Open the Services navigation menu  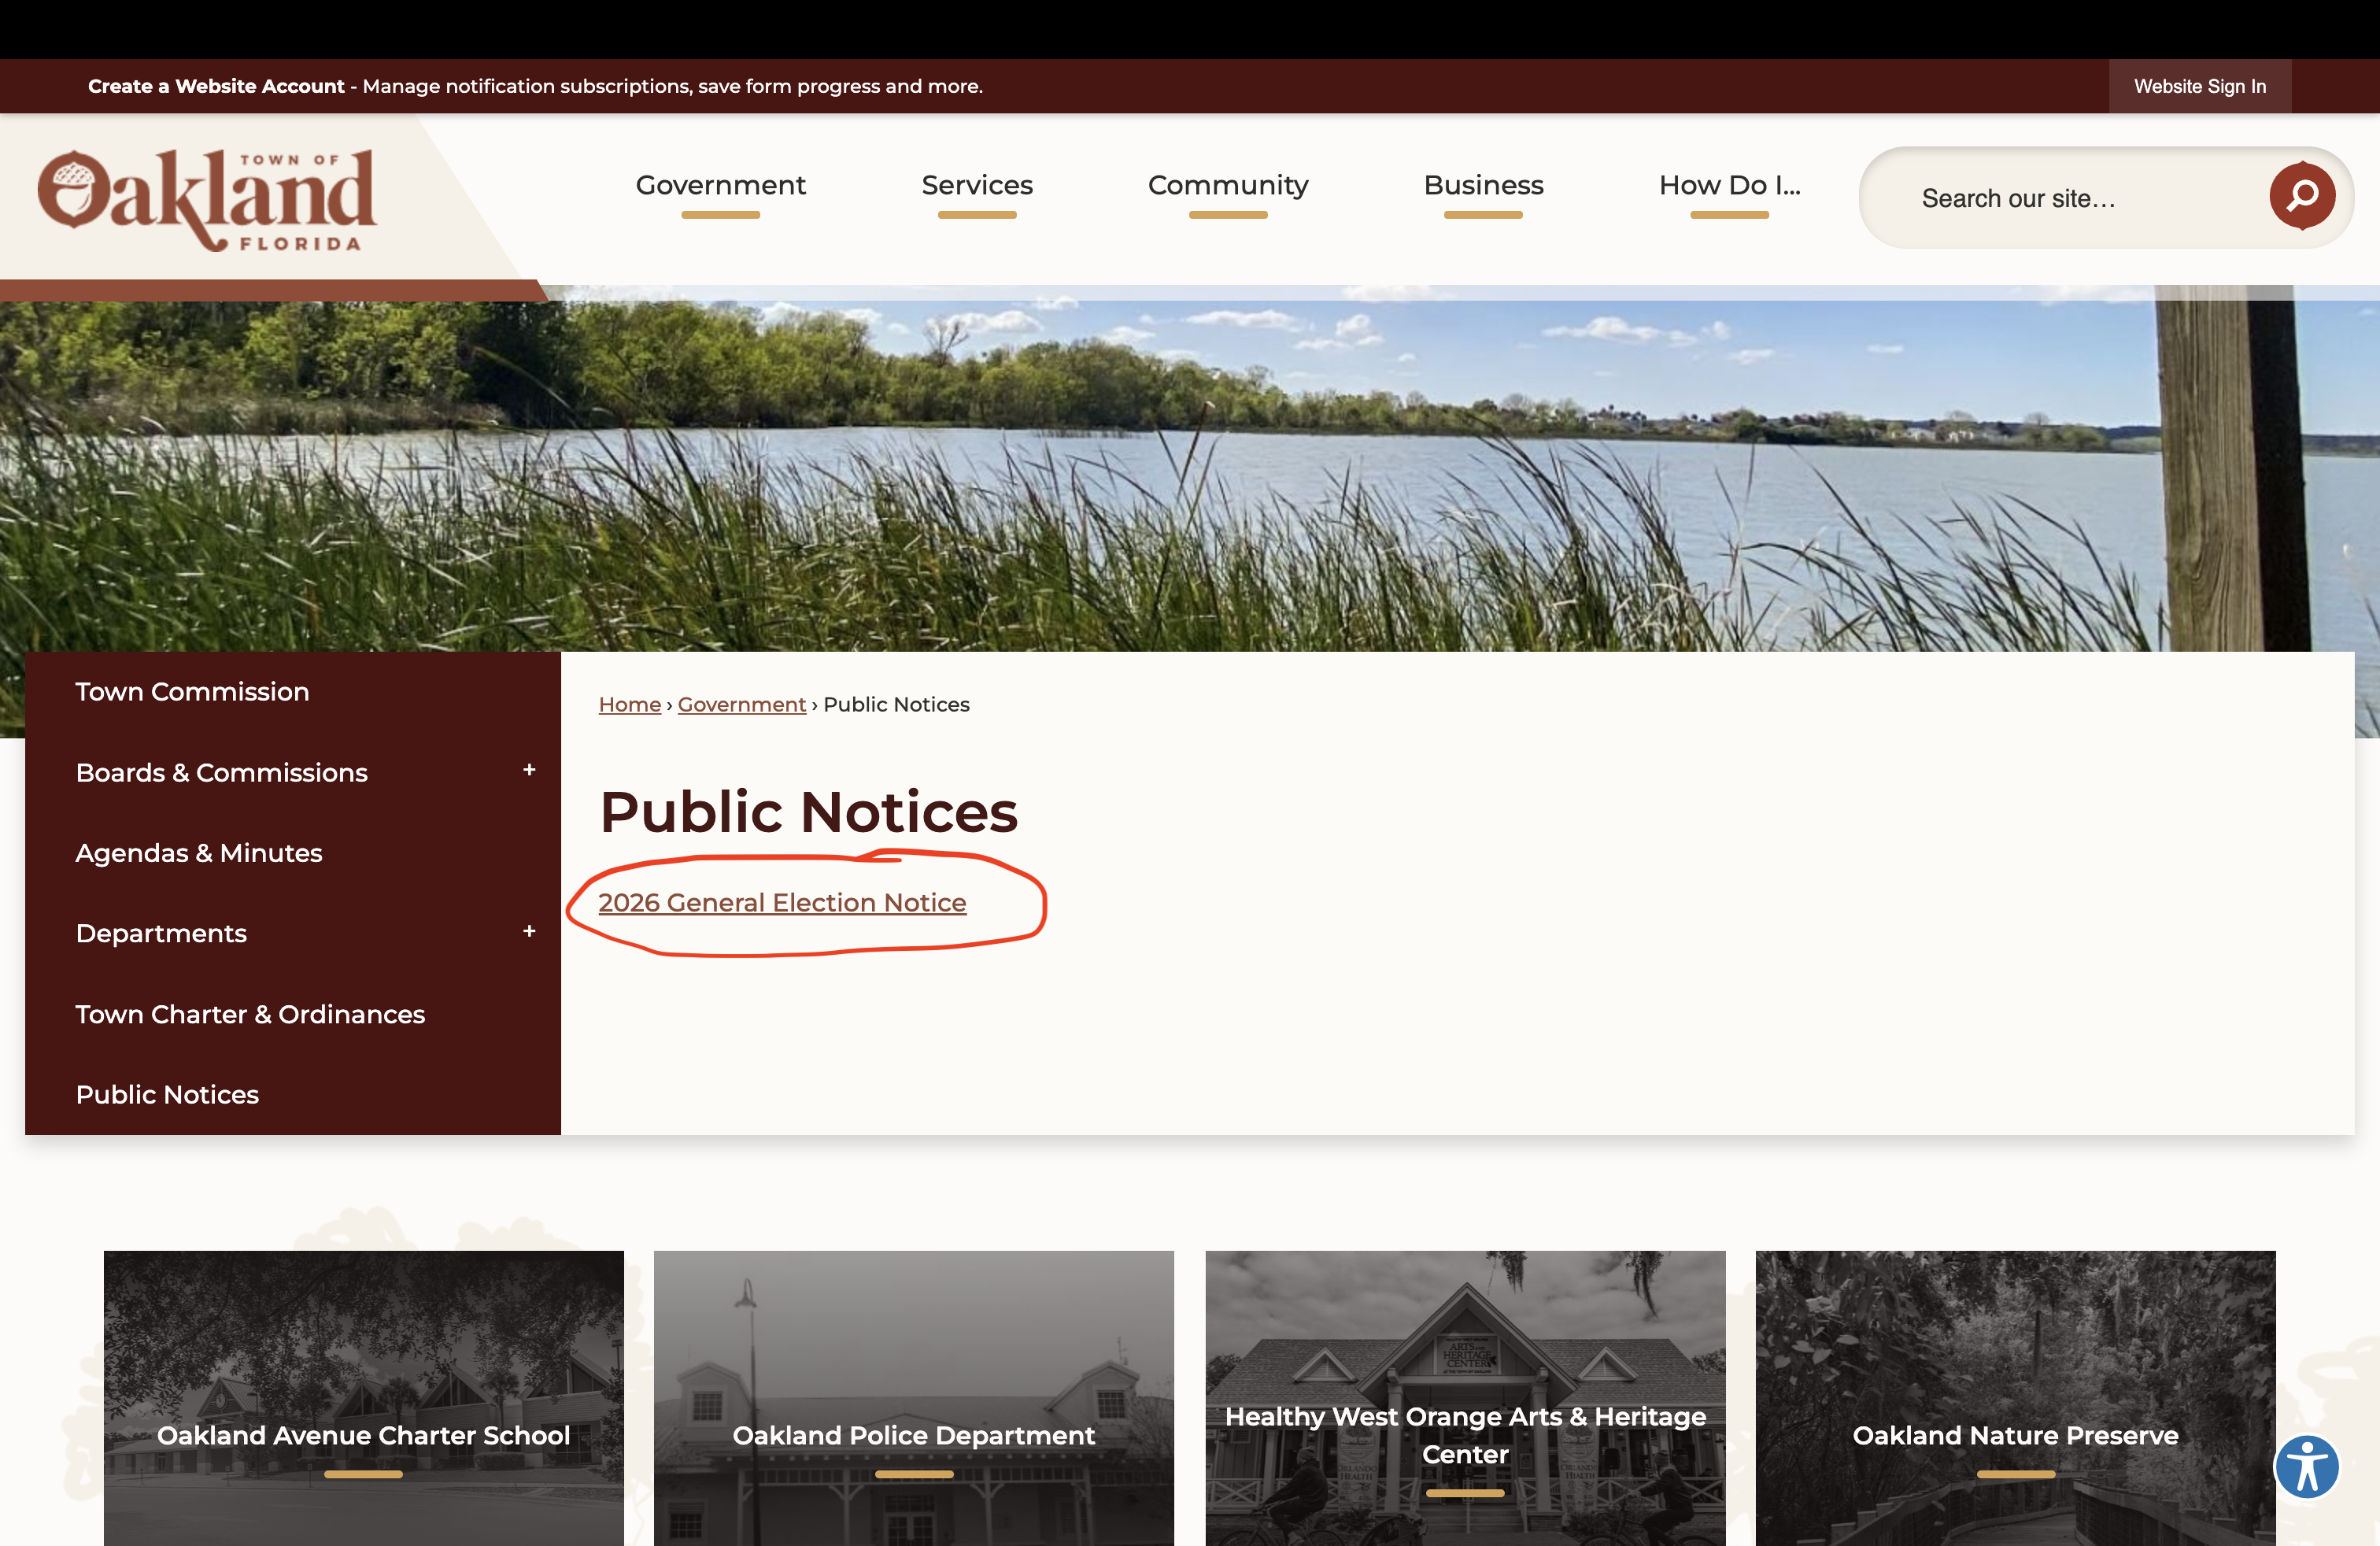click(976, 186)
